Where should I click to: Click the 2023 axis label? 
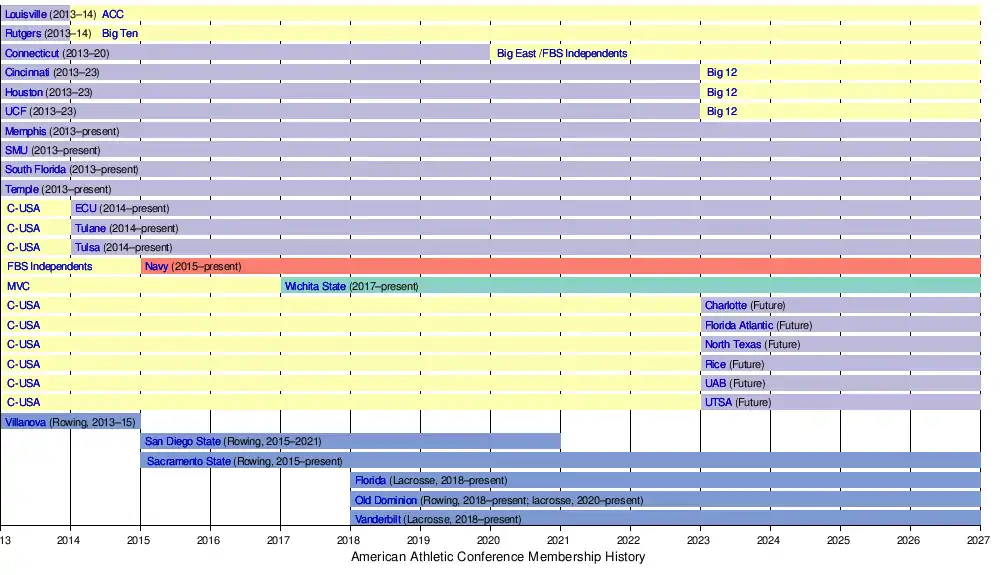698,541
